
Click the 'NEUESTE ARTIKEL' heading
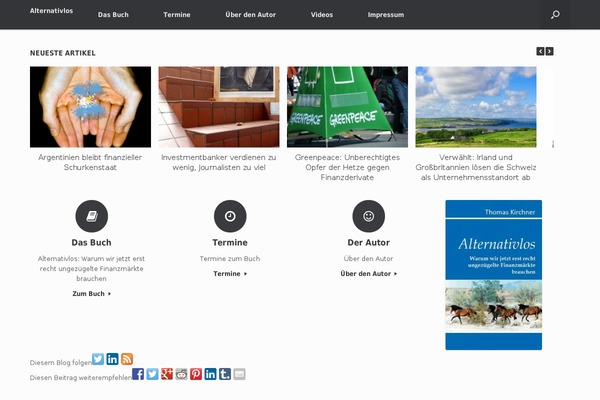pyautogui.click(x=63, y=53)
